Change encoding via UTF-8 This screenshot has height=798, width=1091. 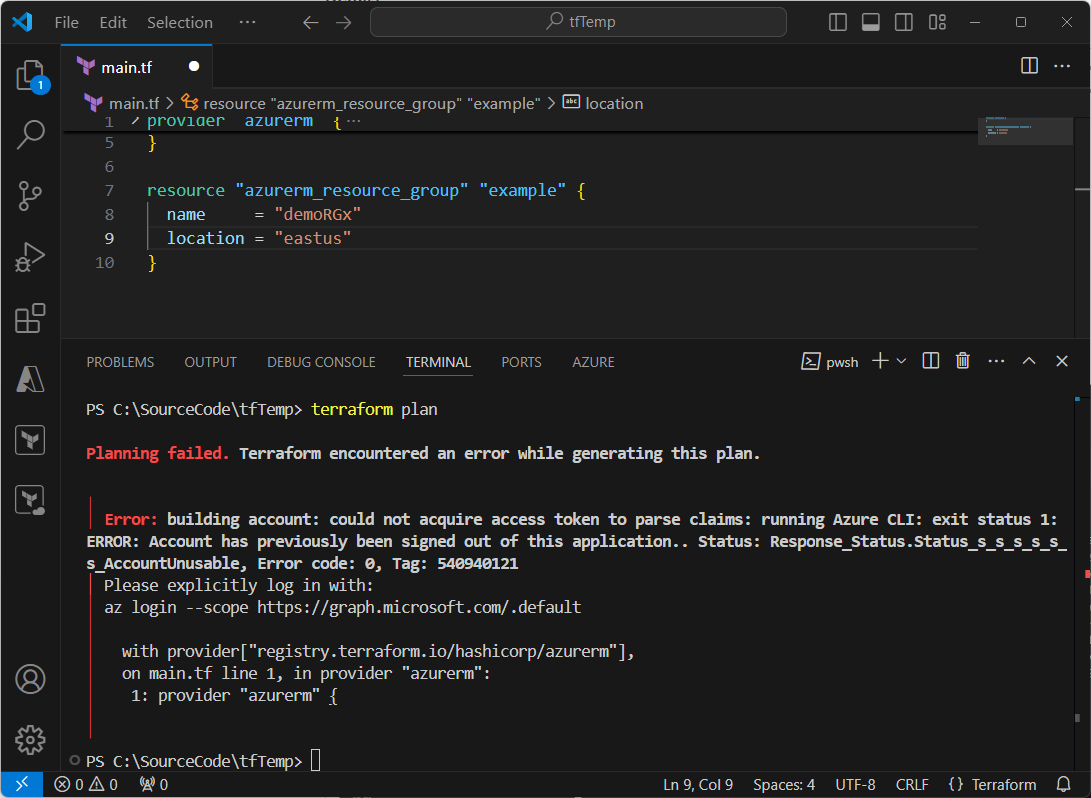[x=855, y=784]
